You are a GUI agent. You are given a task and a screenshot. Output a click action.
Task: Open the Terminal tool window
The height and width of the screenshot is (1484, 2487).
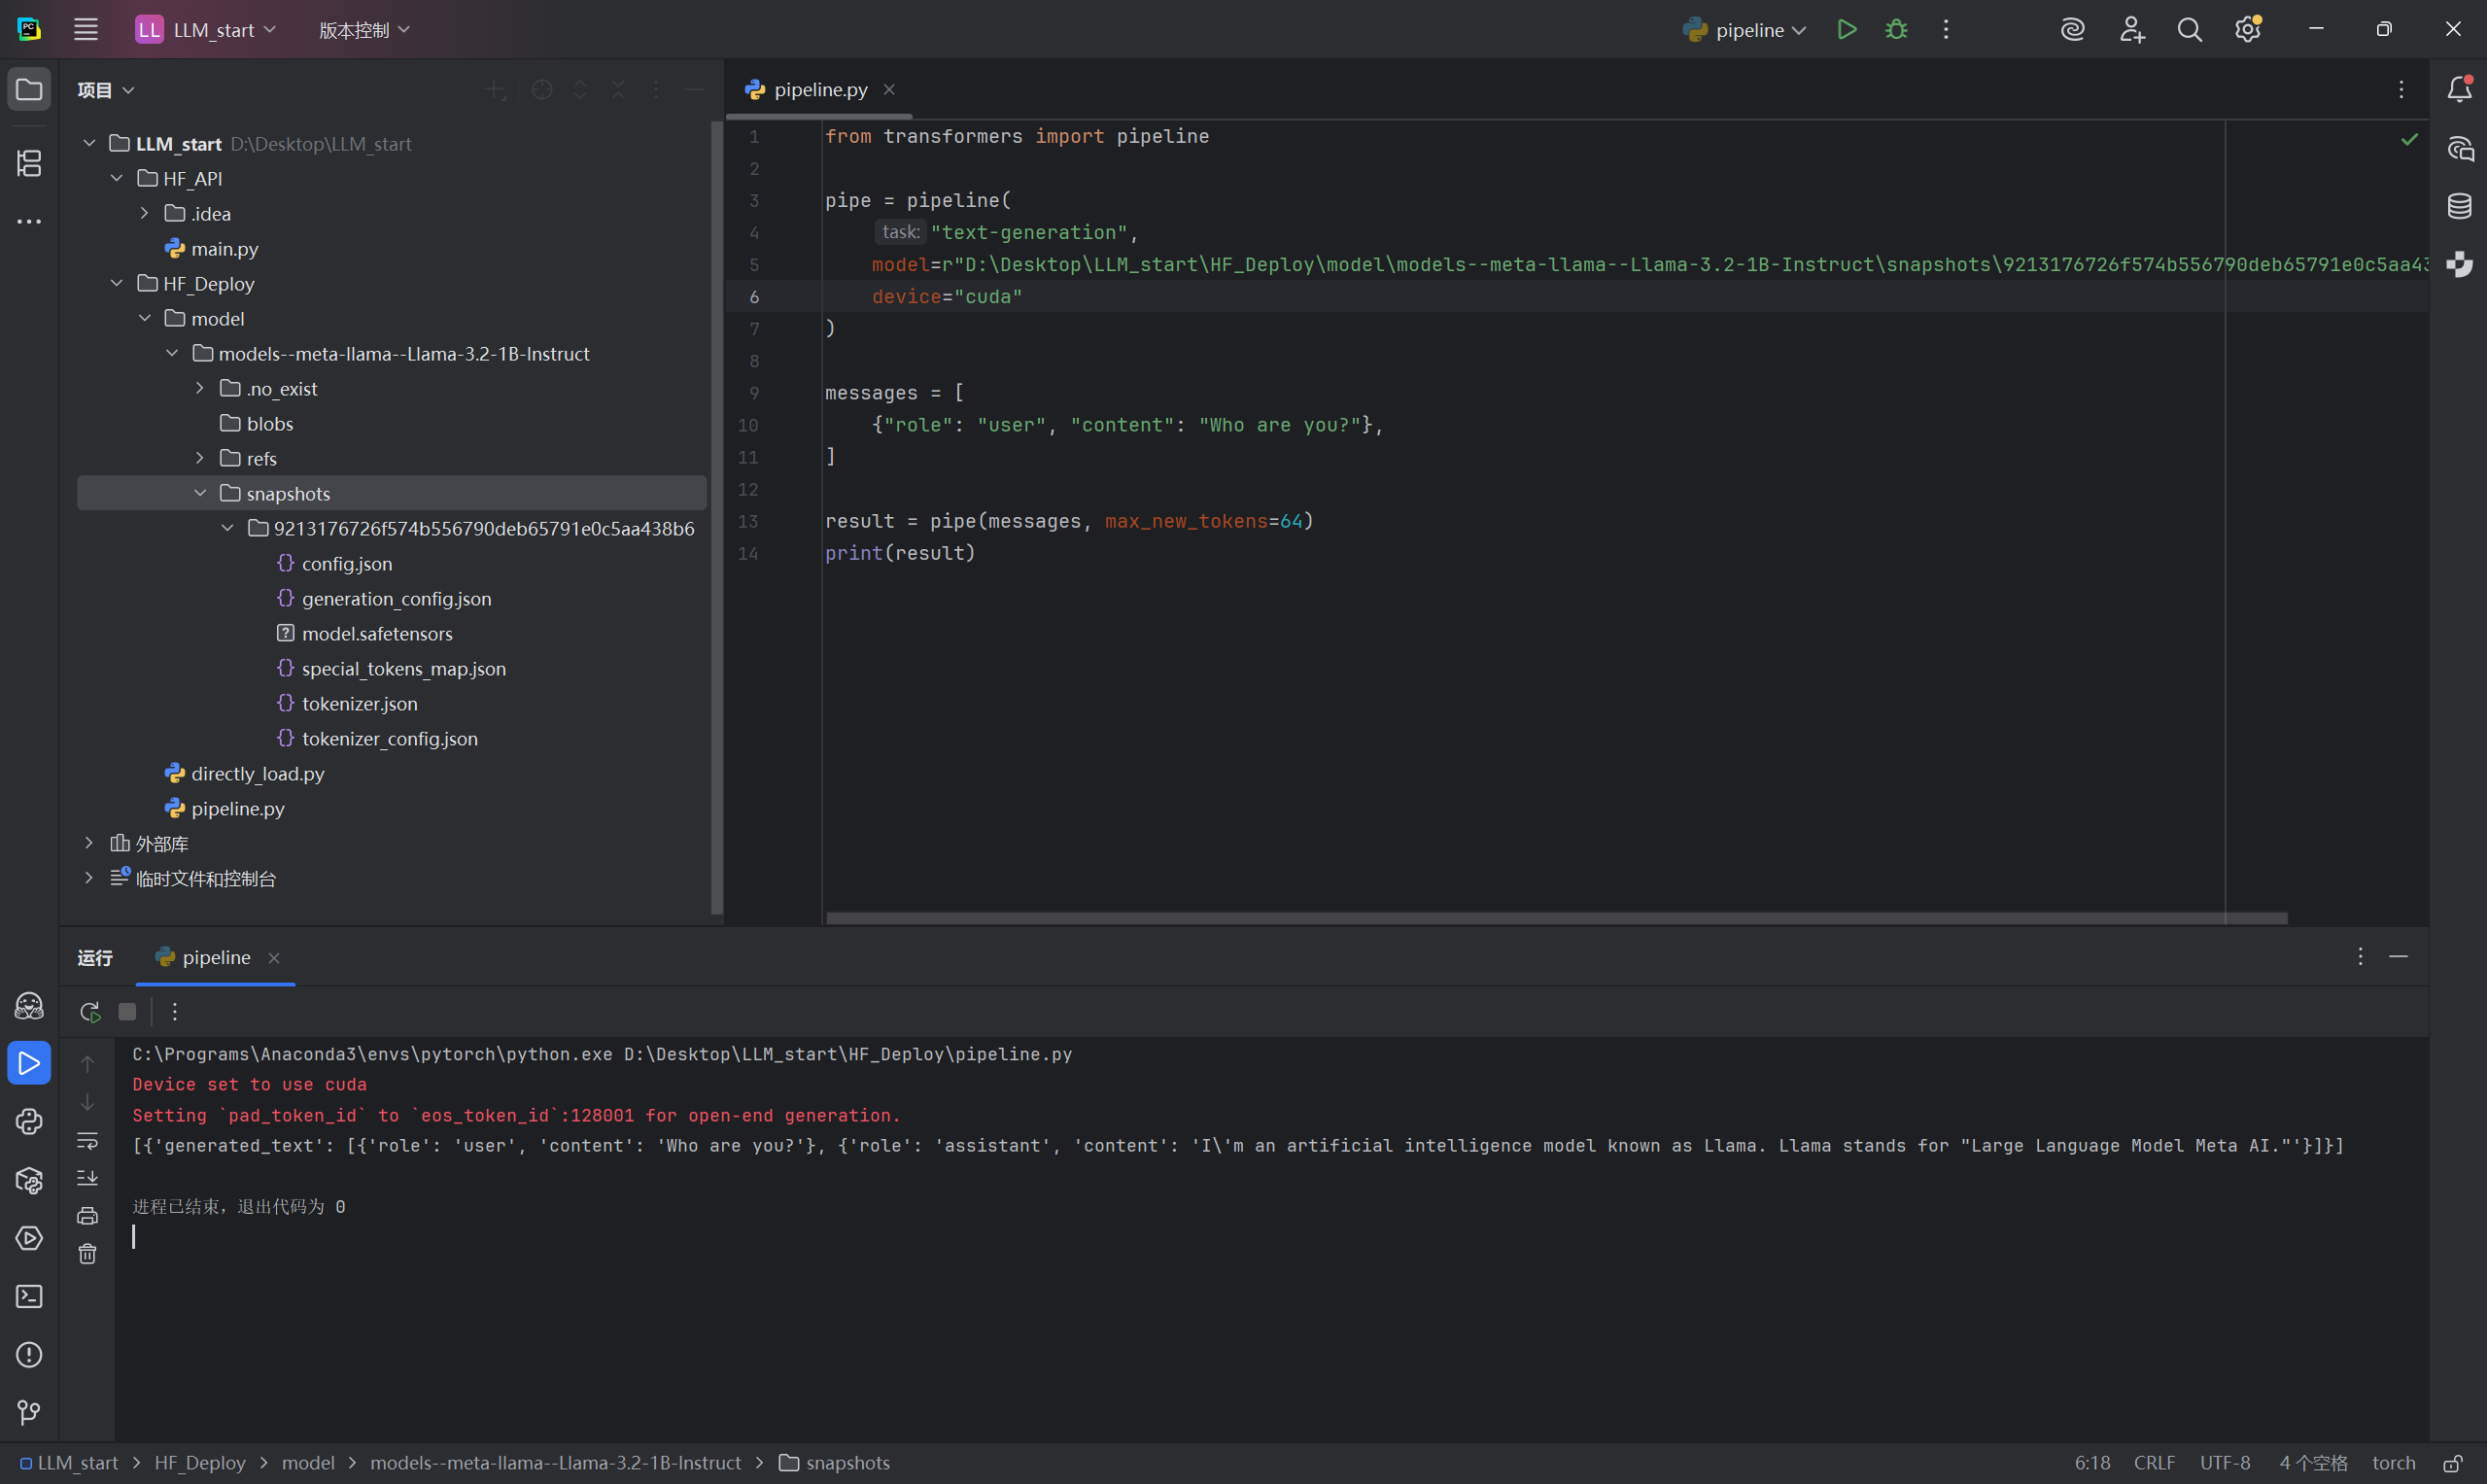(29, 1296)
